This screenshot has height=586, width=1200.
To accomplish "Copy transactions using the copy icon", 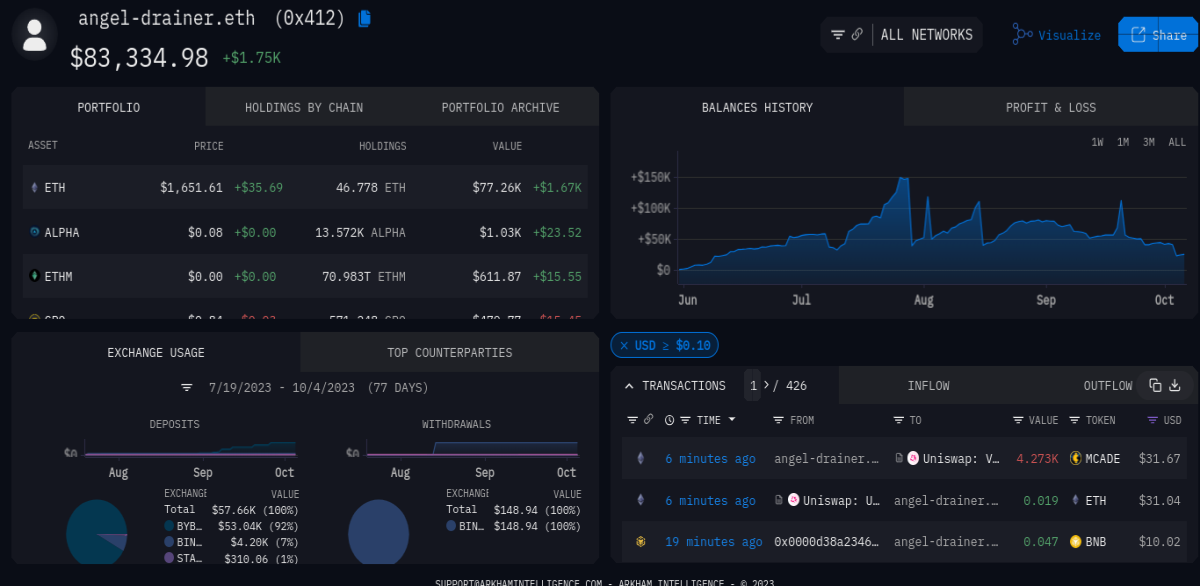I will 1155,385.
